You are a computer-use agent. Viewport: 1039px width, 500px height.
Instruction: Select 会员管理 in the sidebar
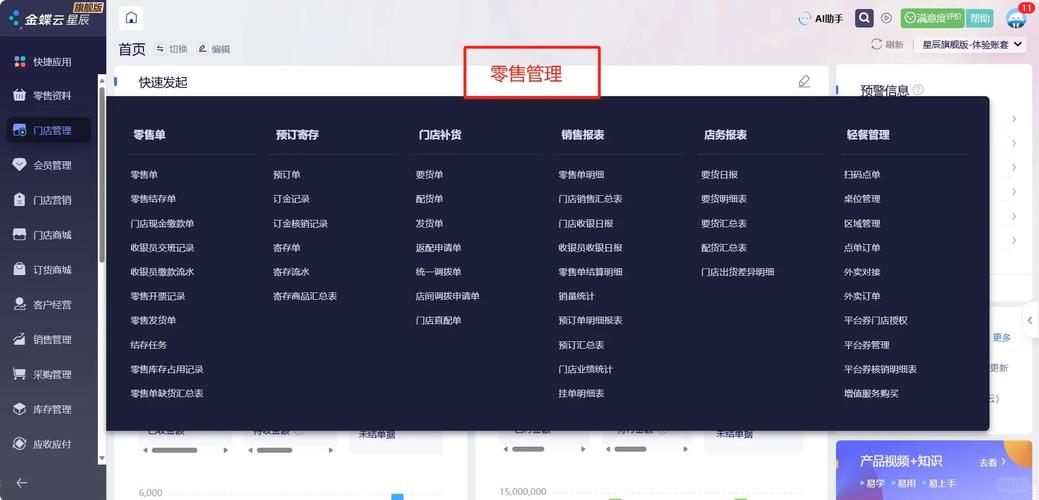49,165
